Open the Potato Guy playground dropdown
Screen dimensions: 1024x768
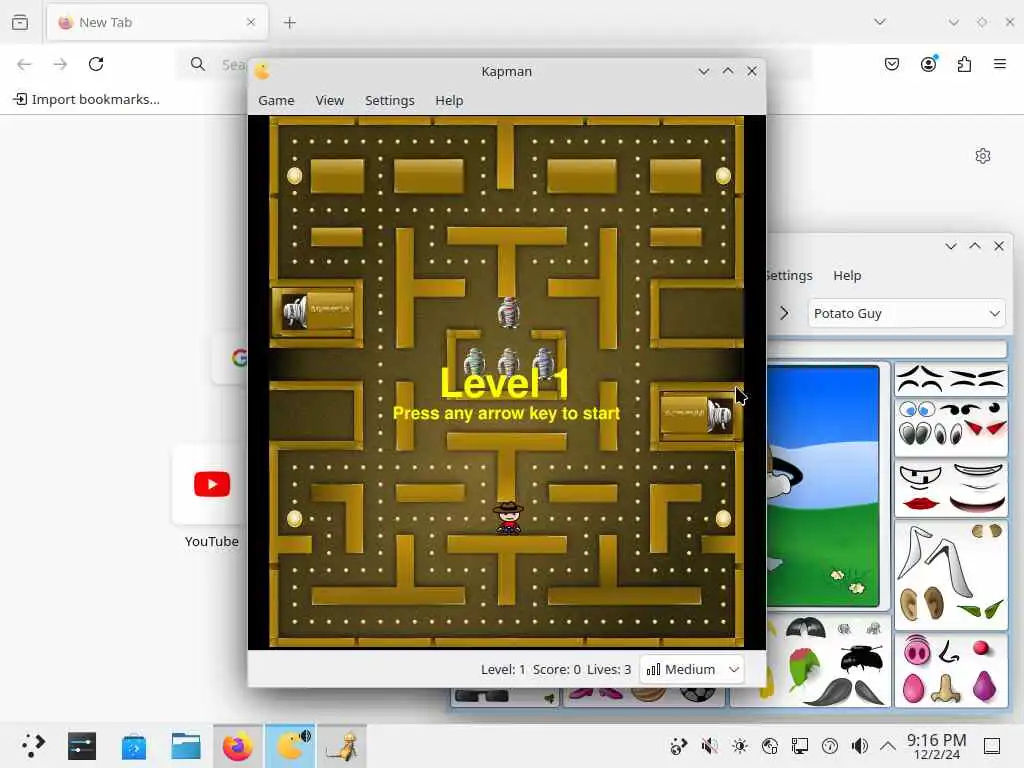(x=906, y=313)
